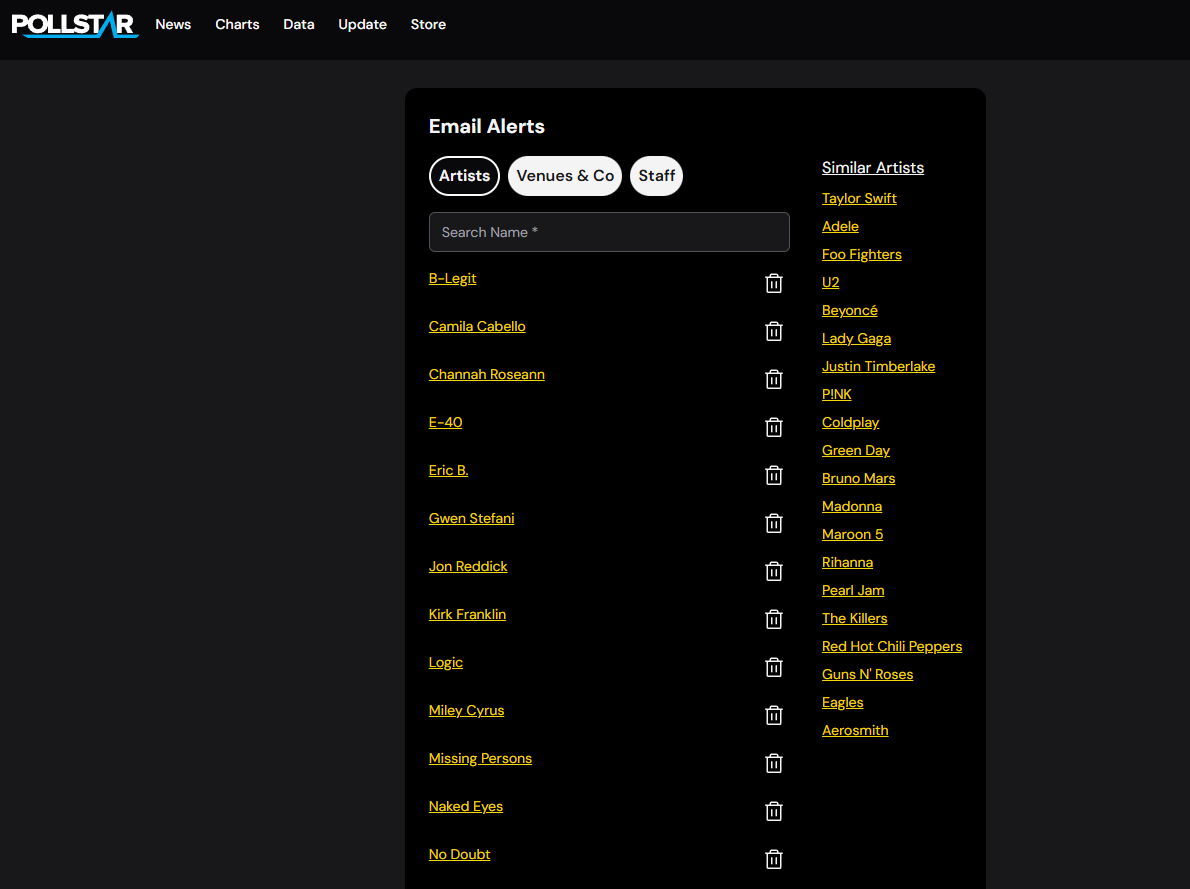Follow the Lady Gaga link
This screenshot has width=1190, height=889.
click(x=856, y=339)
